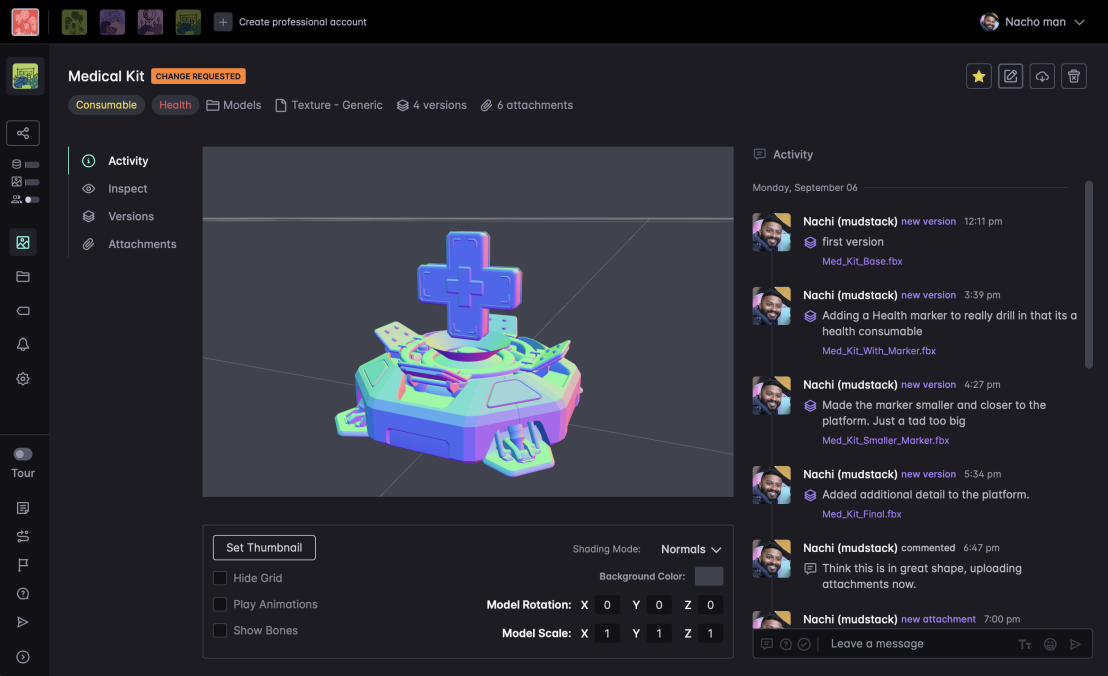Click the 6 attachments label

click(x=527, y=105)
